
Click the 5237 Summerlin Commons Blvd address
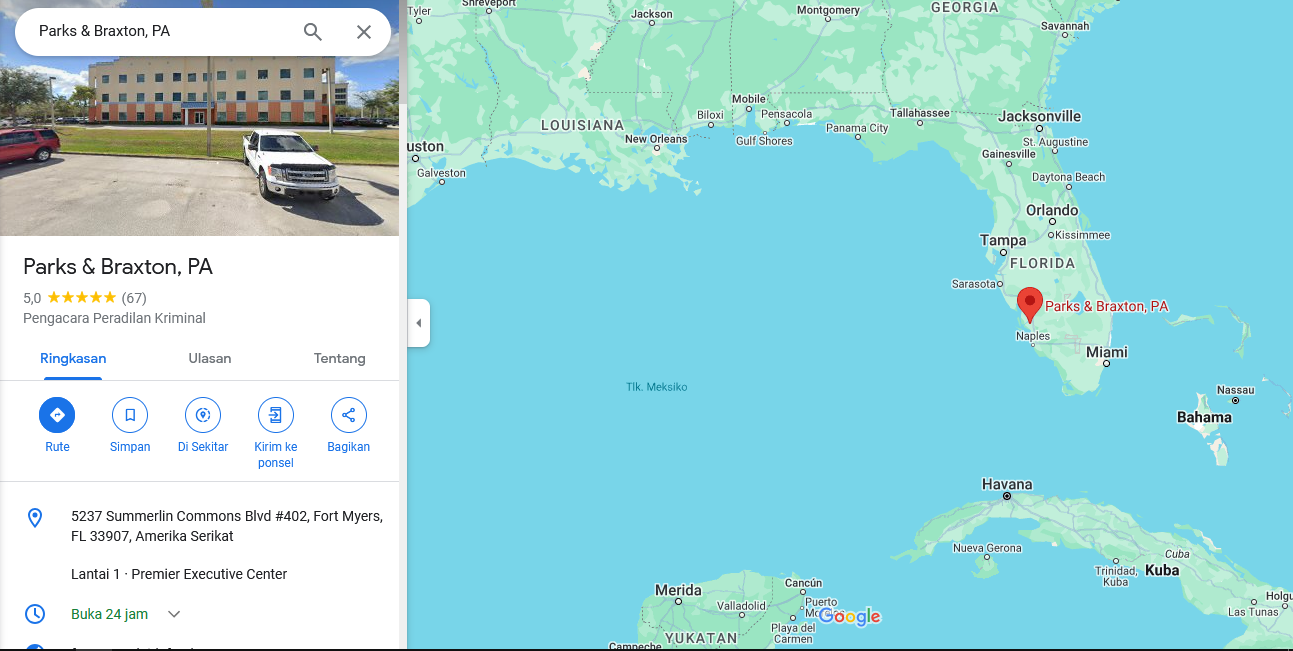pos(227,526)
